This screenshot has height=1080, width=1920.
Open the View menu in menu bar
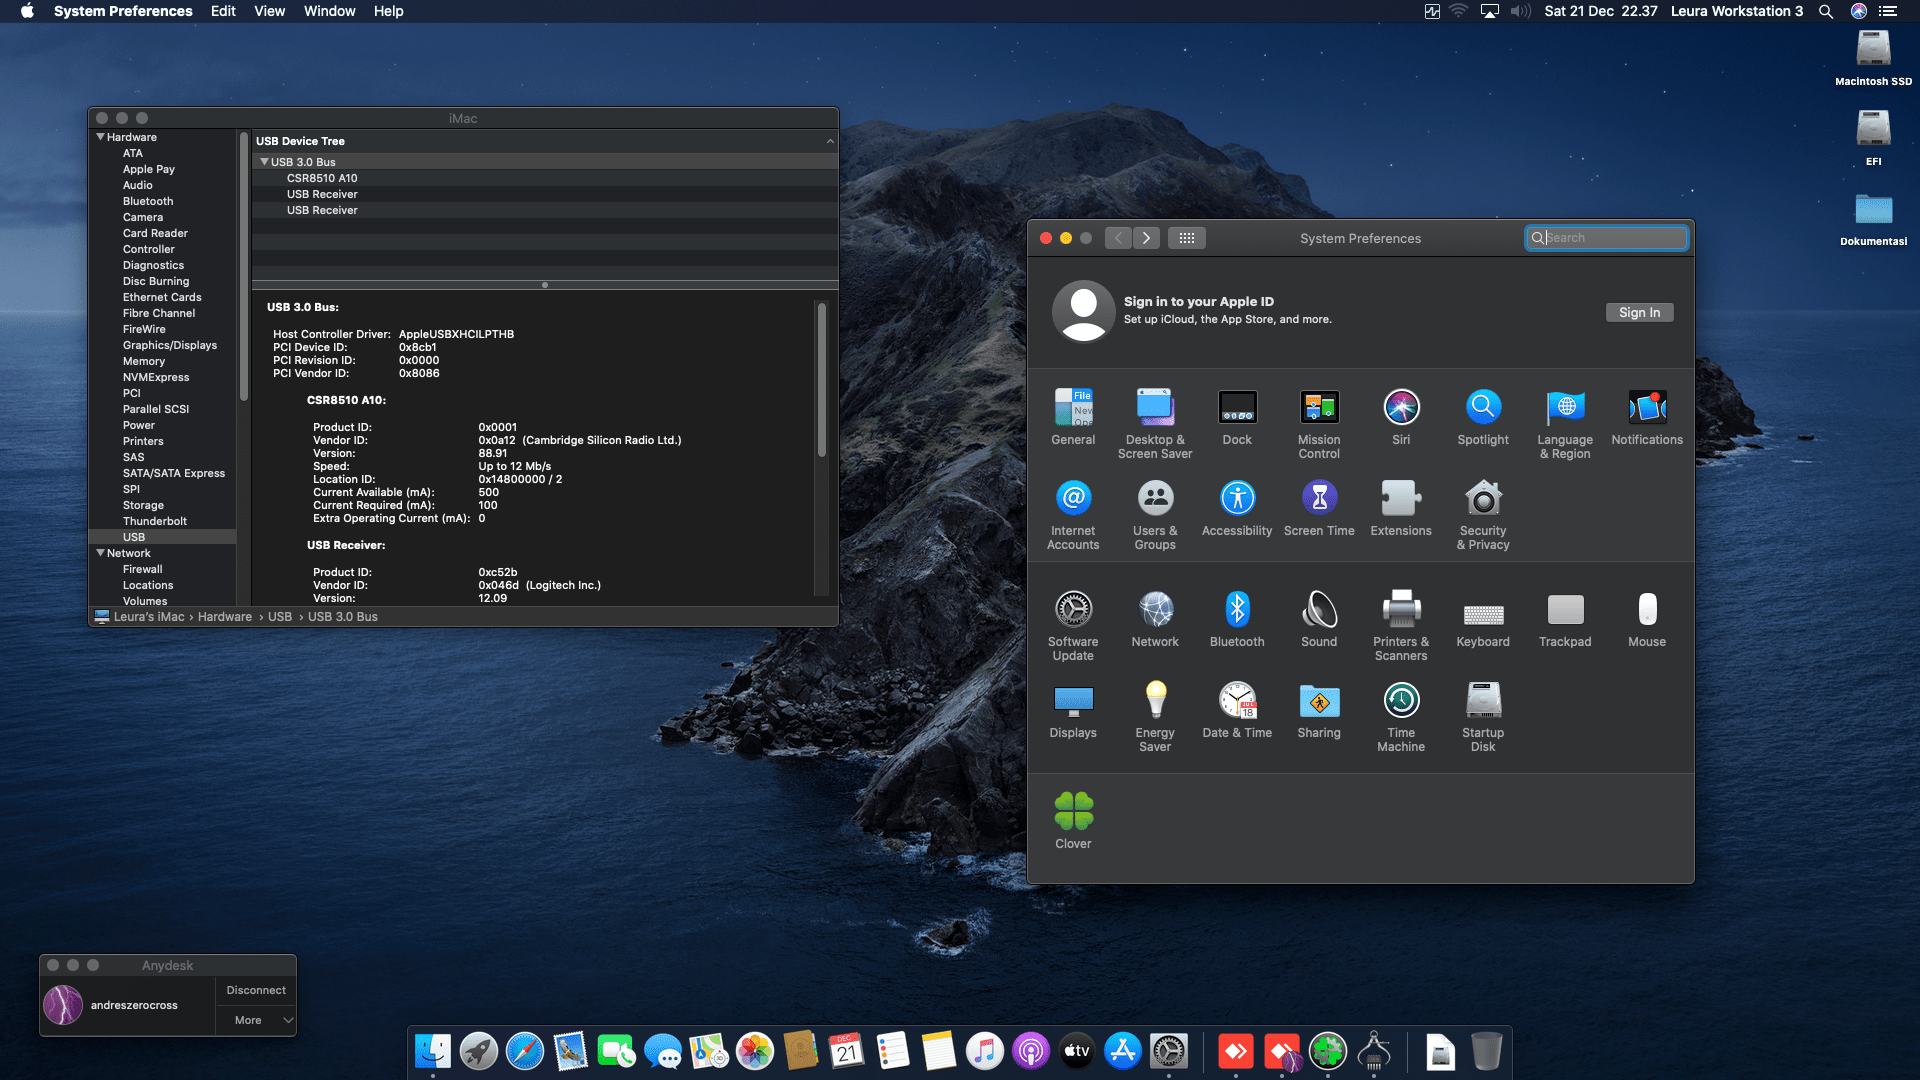tap(269, 11)
